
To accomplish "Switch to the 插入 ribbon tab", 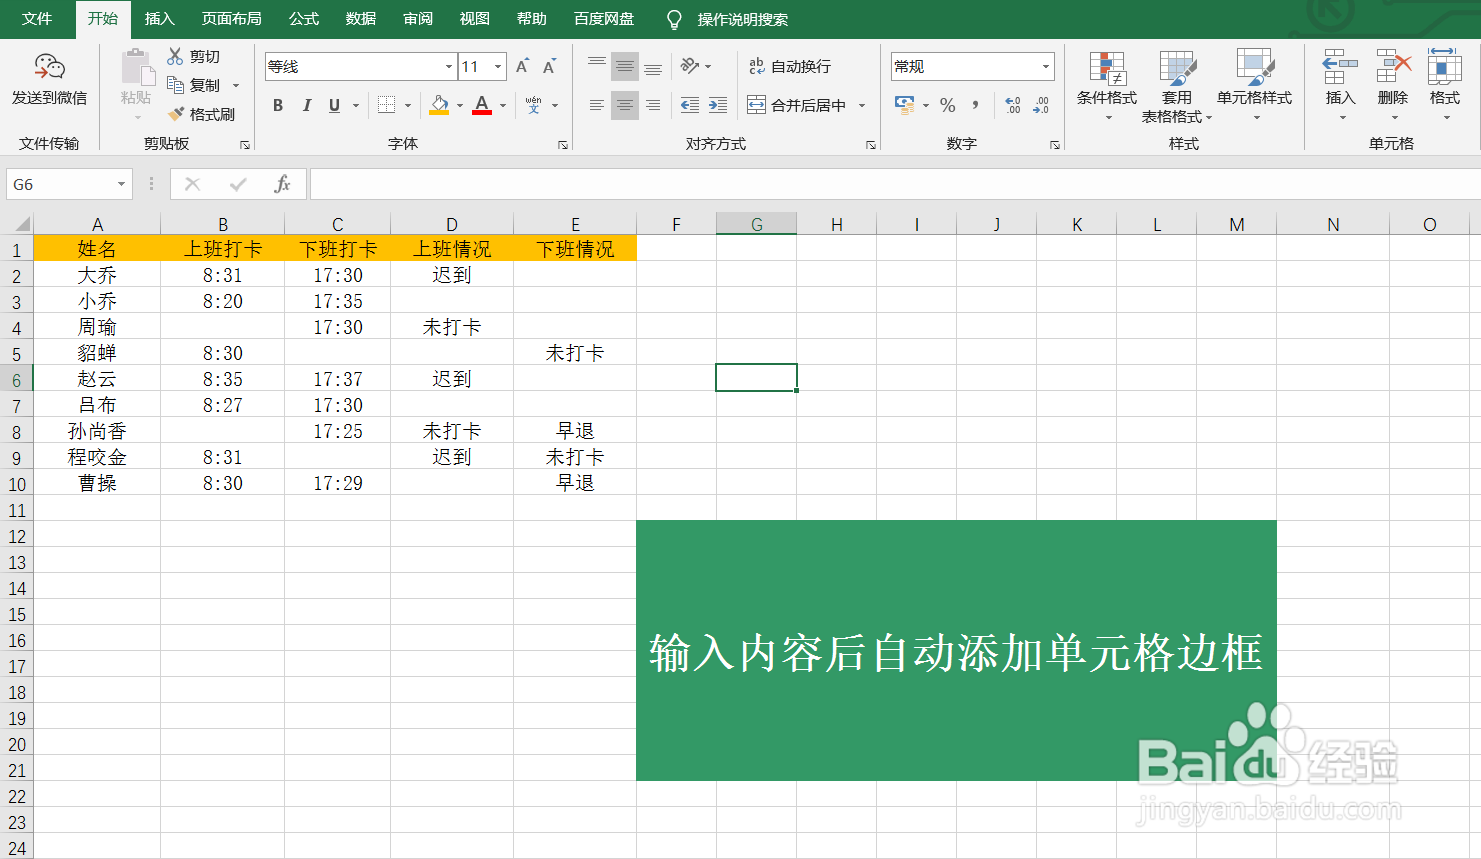I will tap(159, 19).
